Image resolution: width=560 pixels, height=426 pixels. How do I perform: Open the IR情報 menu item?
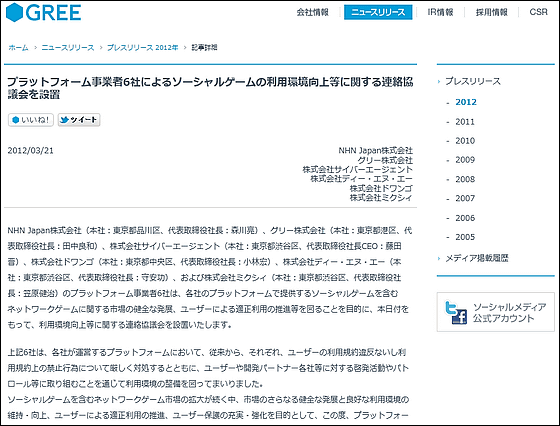tap(440, 12)
